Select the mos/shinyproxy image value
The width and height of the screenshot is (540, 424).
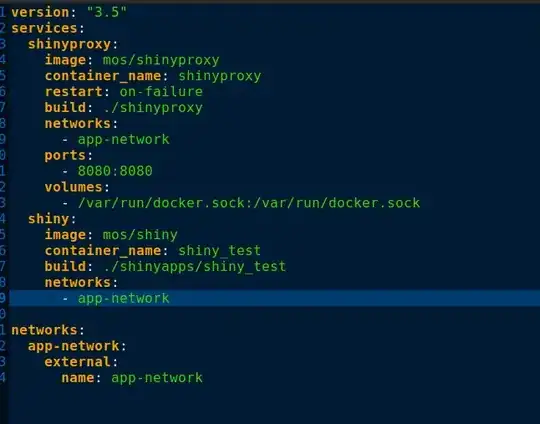click(161, 60)
